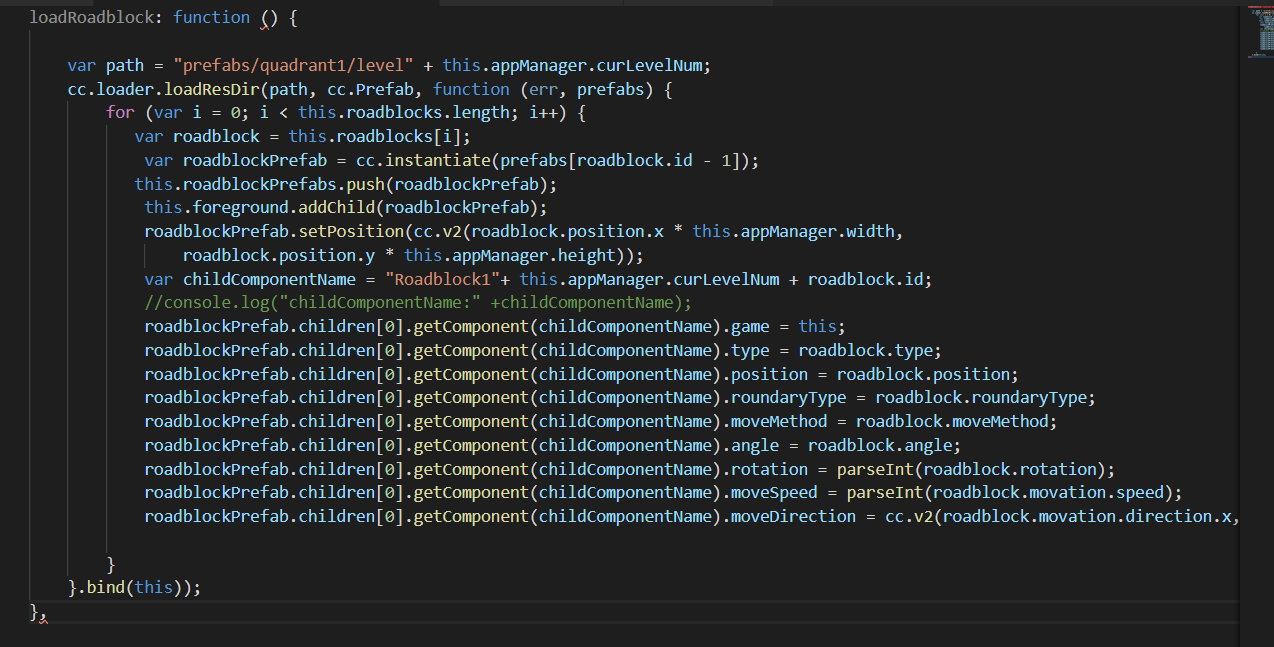
Task: Click cc.instantiate method call
Action: [x=423, y=160]
